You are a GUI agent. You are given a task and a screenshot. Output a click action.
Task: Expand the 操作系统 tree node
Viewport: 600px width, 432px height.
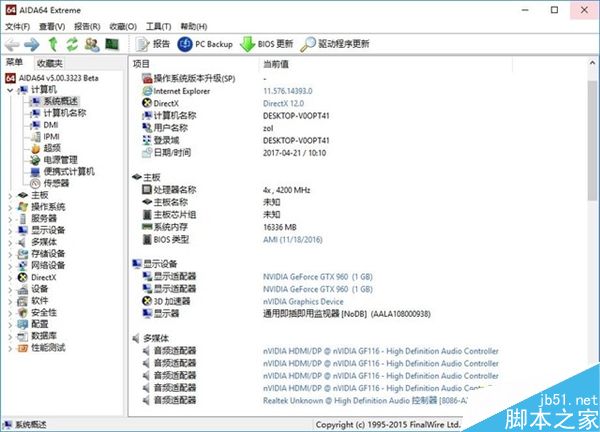10,207
